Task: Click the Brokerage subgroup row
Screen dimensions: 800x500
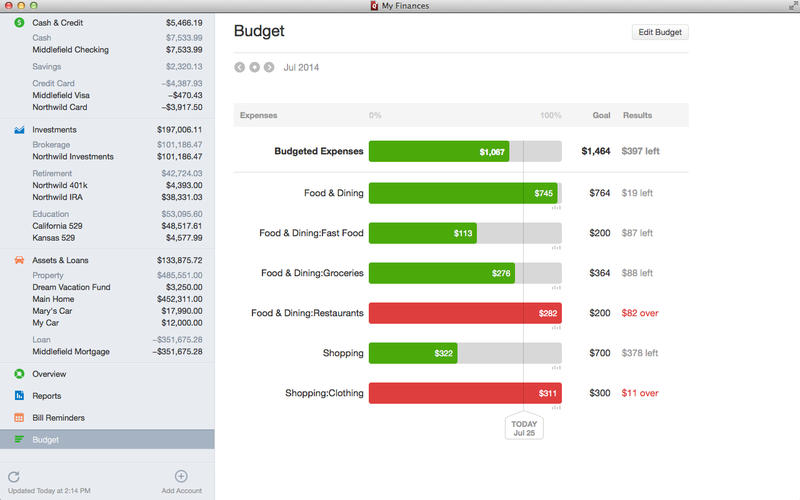Action: click(107, 145)
